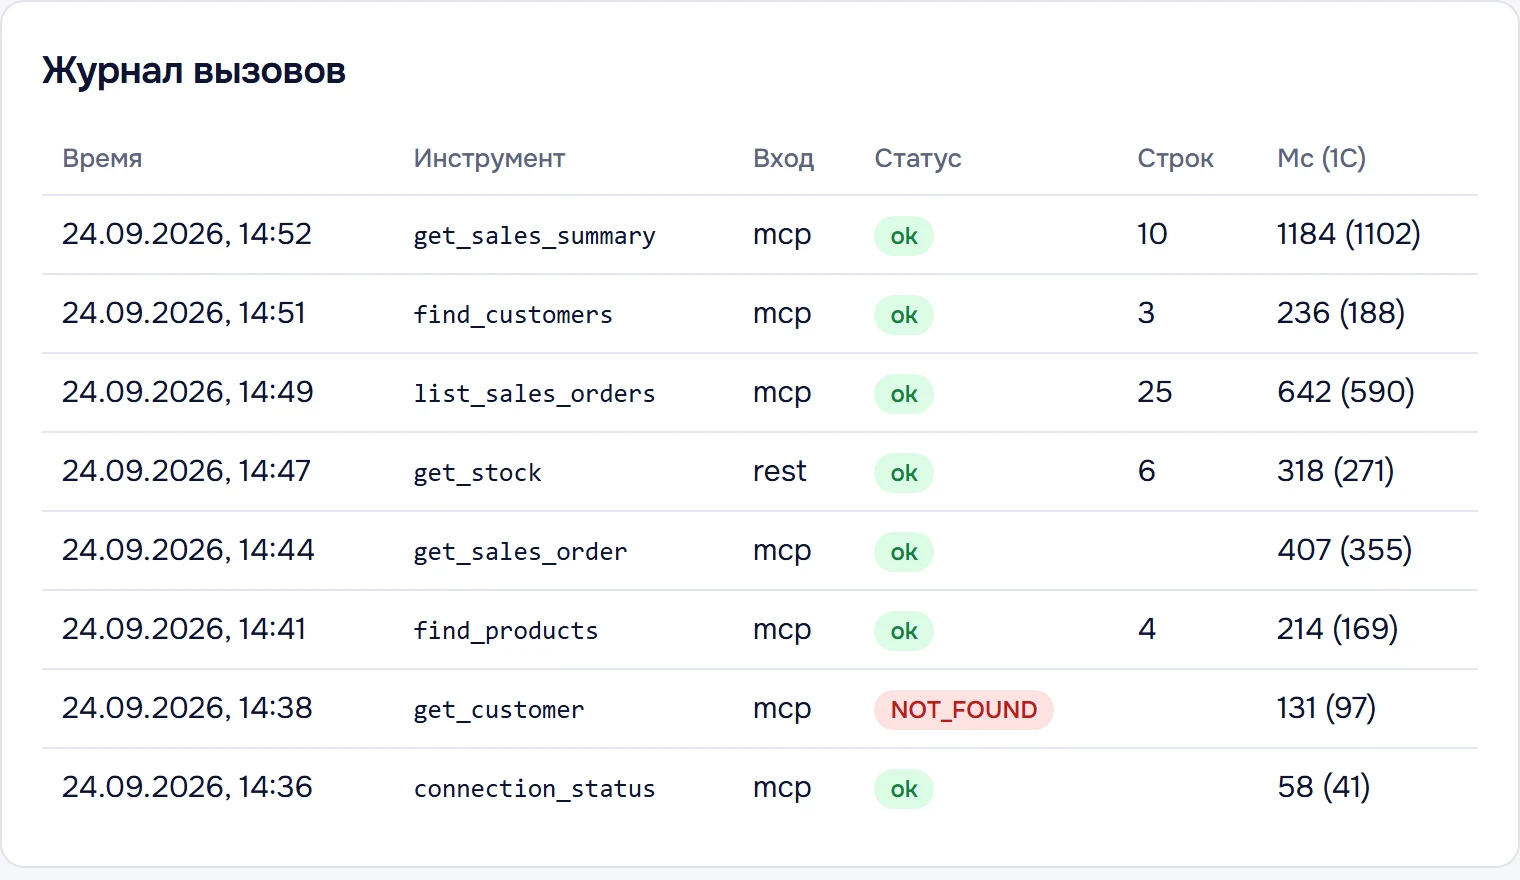Click the 'Журнал вызовов' heading
Viewport: 1520px width, 880px height.
point(194,71)
